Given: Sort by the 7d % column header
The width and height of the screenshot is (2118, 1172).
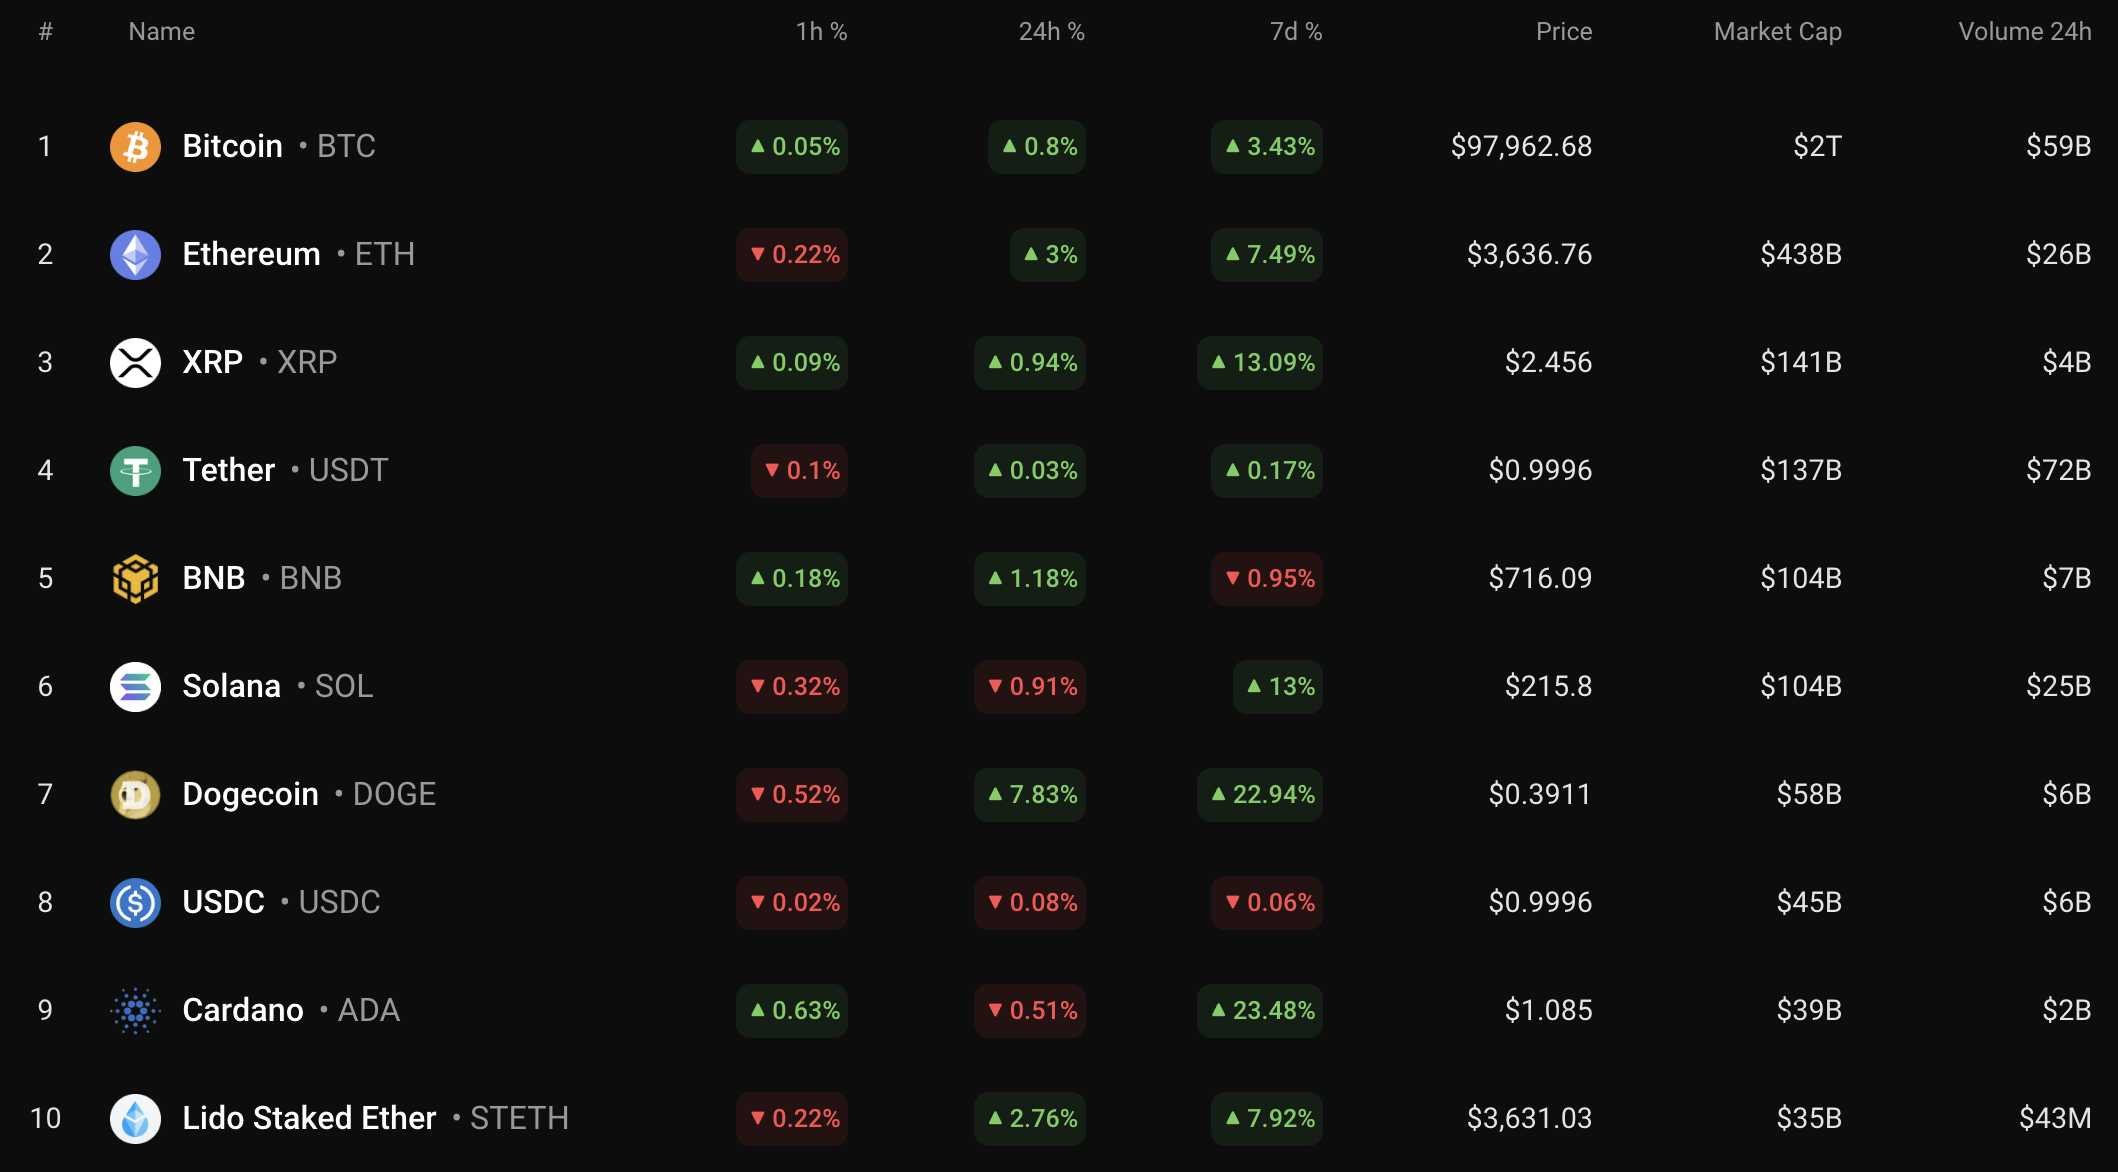Looking at the screenshot, I should 1295,32.
